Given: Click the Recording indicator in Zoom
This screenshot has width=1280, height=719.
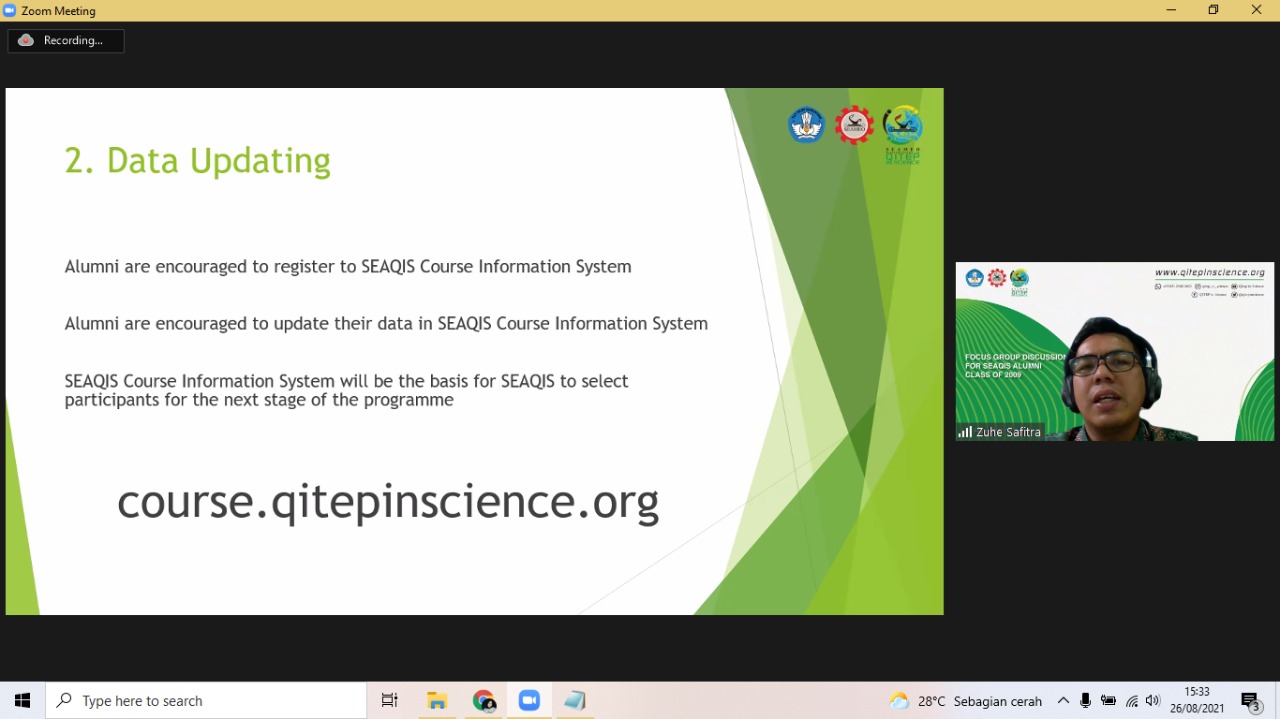Looking at the screenshot, I should [65, 40].
